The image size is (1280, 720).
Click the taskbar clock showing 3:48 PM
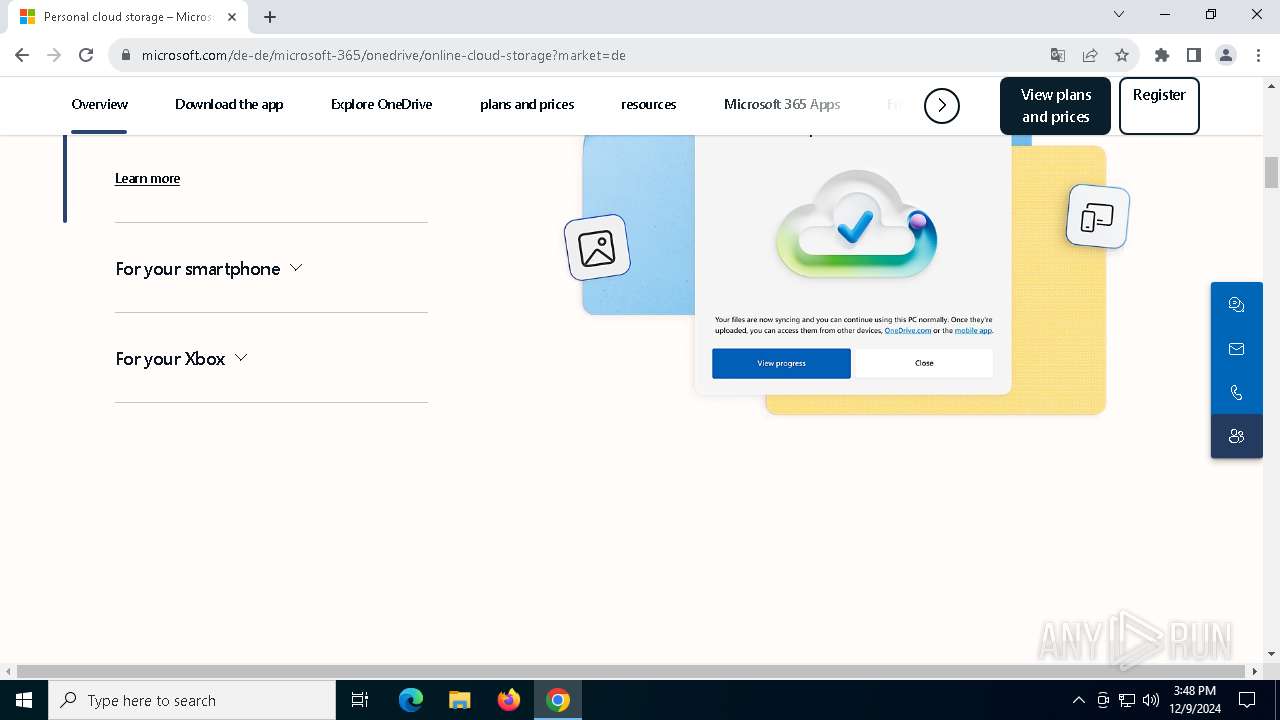[x=1194, y=700]
